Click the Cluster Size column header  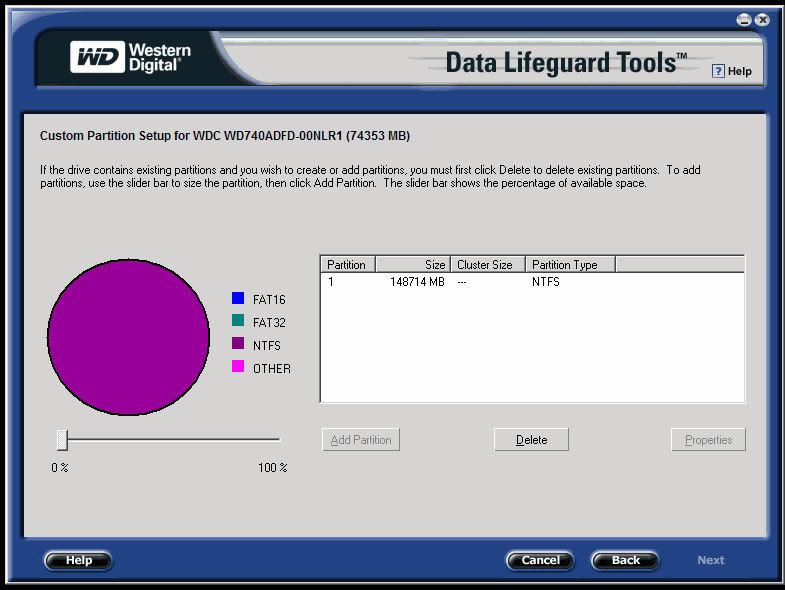(x=488, y=264)
